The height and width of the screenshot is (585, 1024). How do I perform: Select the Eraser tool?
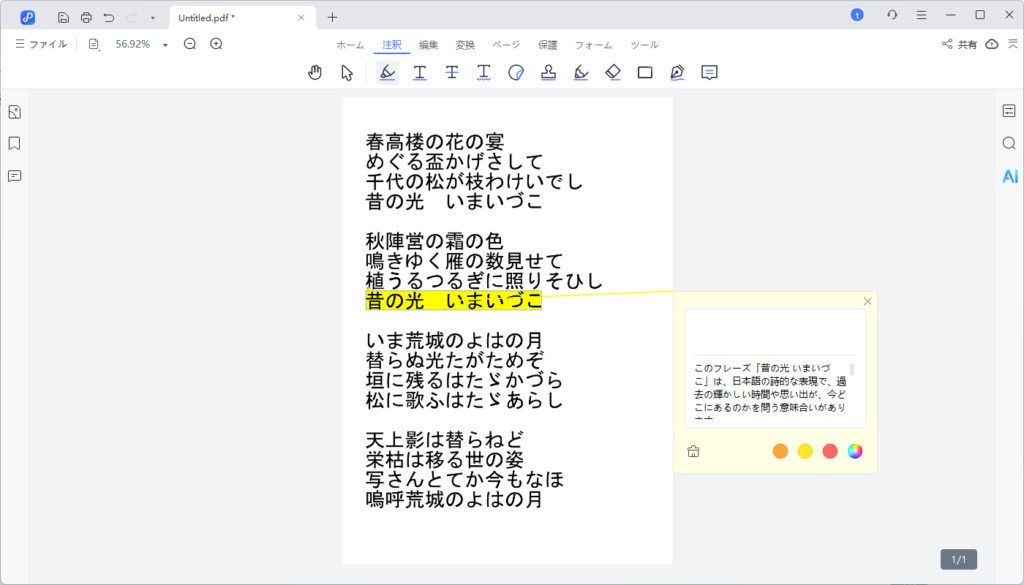613,72
